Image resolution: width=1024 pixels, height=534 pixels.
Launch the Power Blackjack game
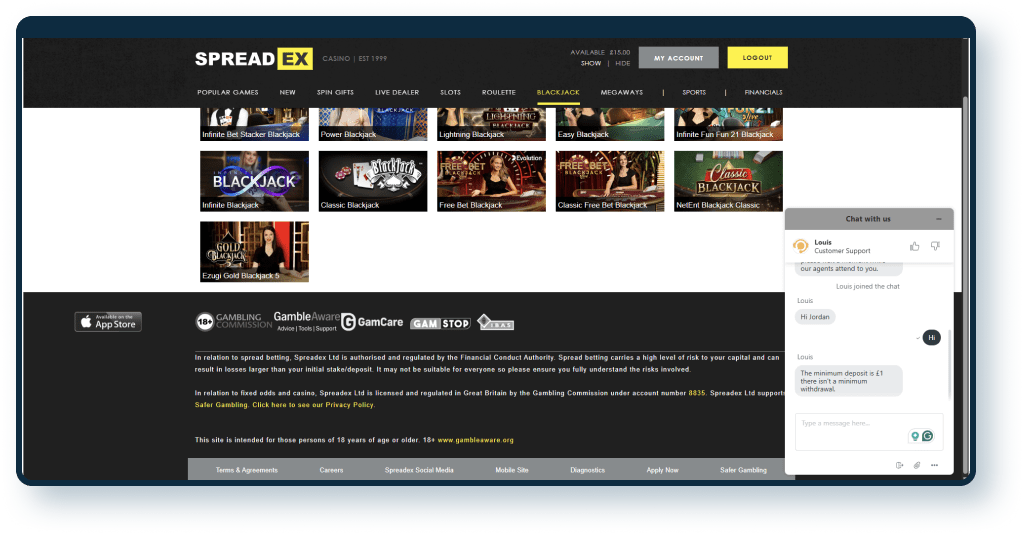point(373,124)
